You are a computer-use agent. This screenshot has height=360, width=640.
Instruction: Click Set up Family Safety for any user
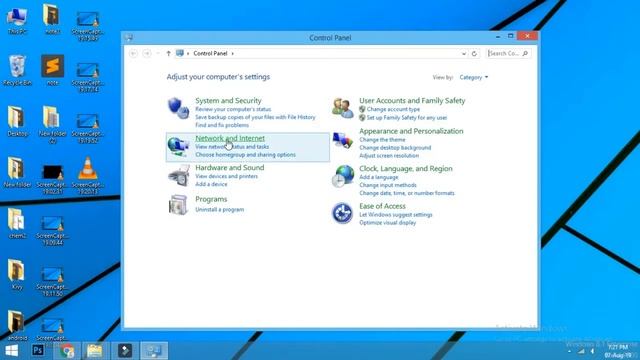[407, 118]
